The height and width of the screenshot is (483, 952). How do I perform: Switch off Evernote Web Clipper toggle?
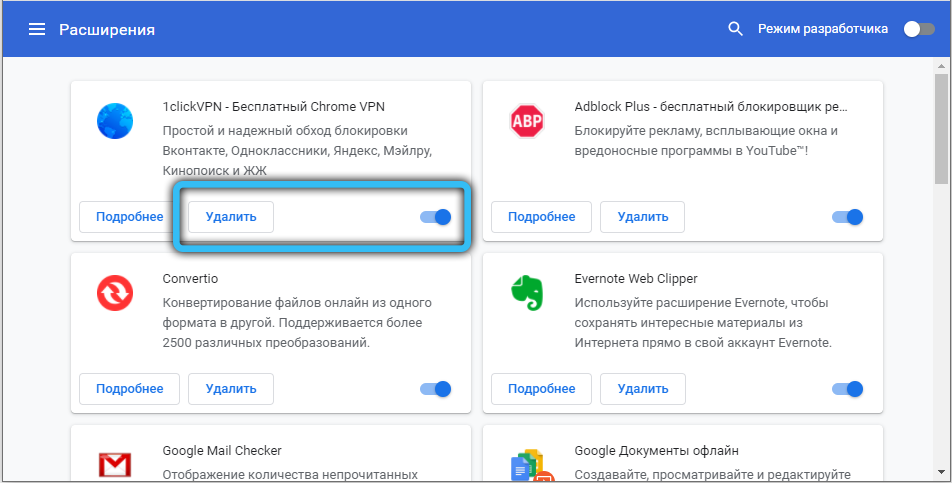(847, 389)
